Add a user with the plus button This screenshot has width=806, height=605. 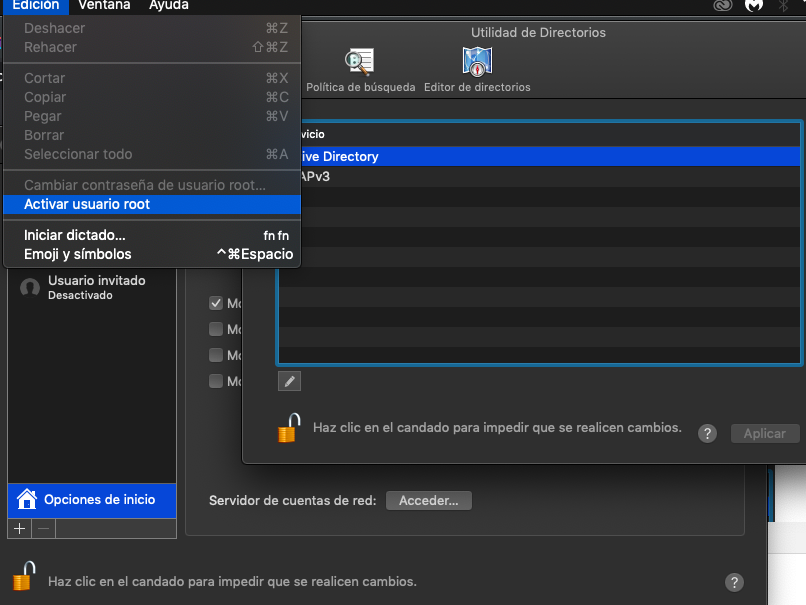[x=20, y=528]
